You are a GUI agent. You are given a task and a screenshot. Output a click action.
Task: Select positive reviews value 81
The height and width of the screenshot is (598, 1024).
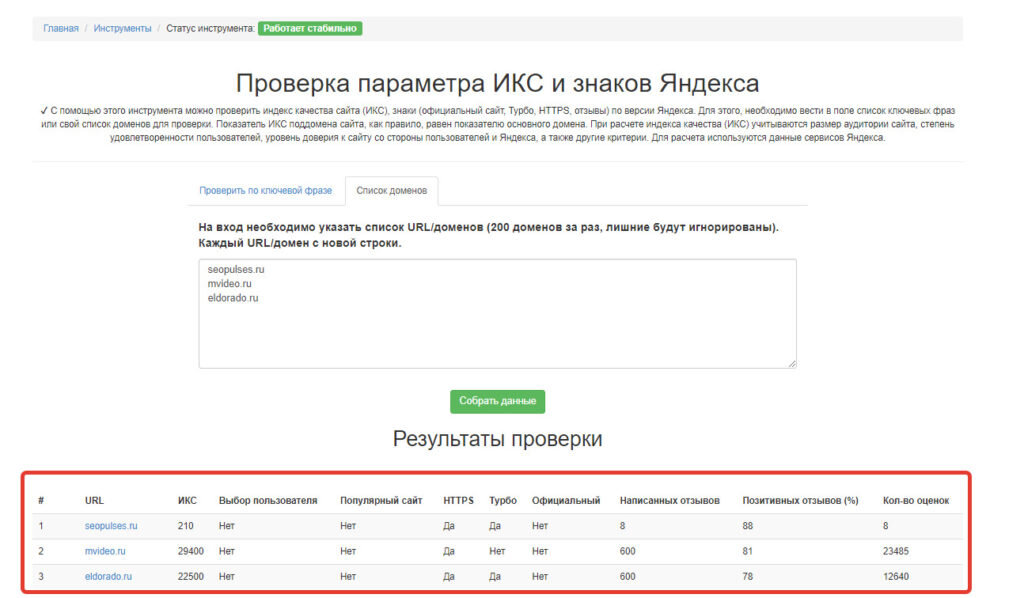coord(748,551)
